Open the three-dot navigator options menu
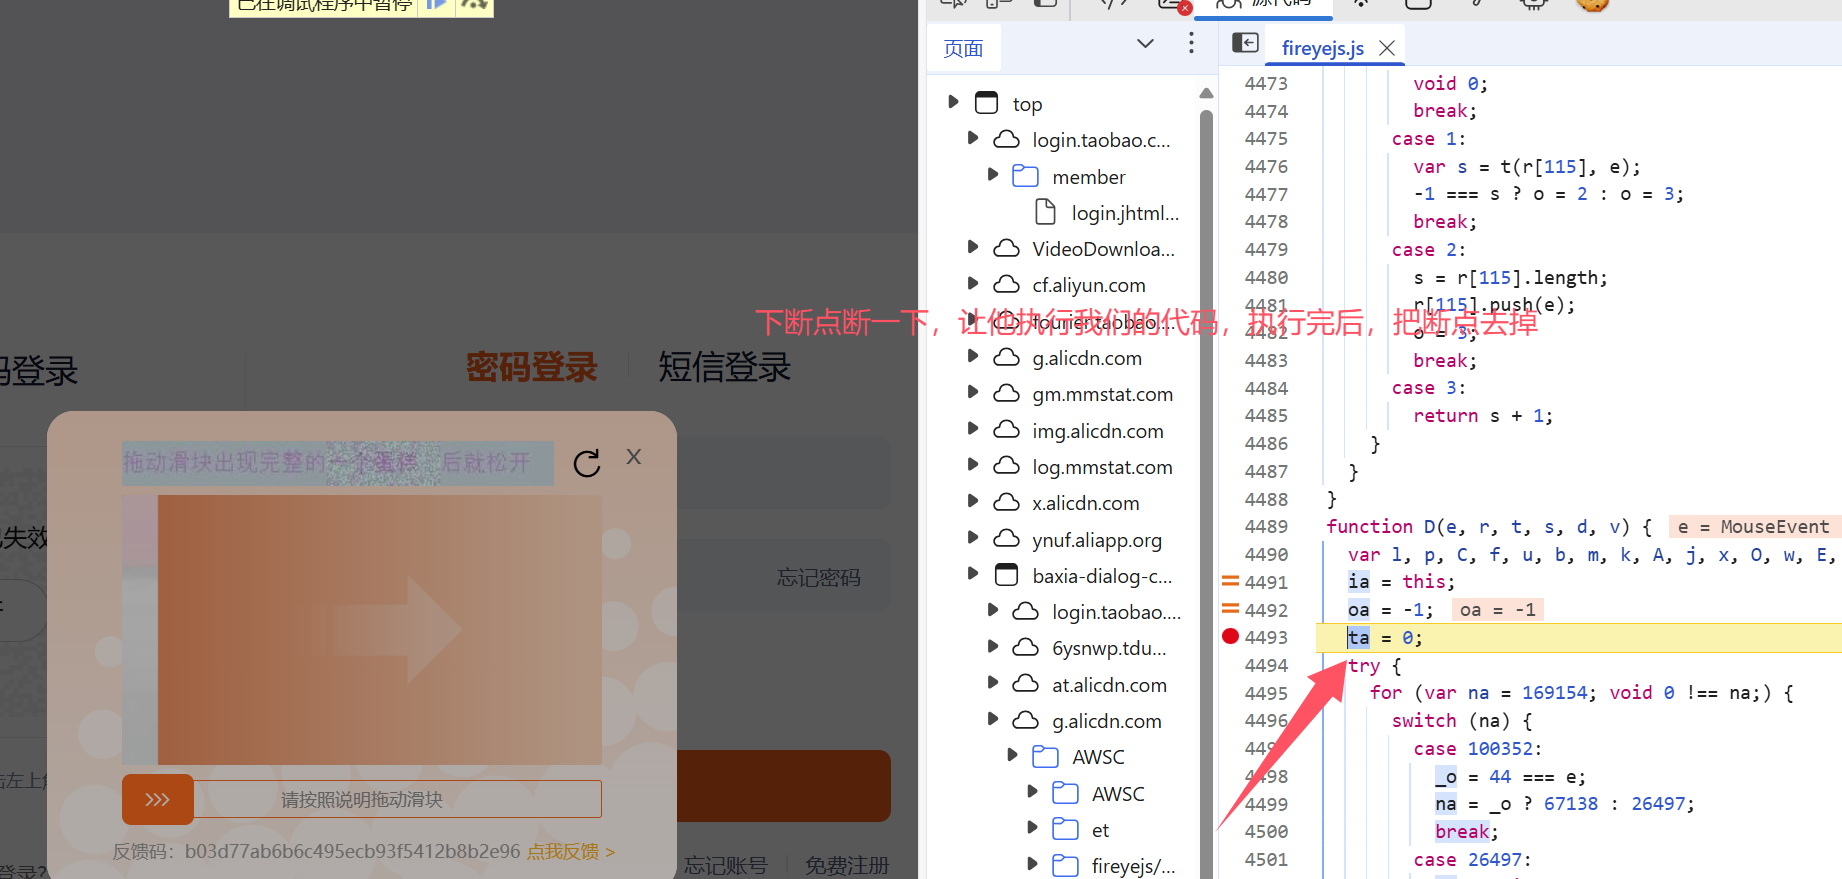Viewport: 1842px width, 879px height. (x=1190, y=43)
